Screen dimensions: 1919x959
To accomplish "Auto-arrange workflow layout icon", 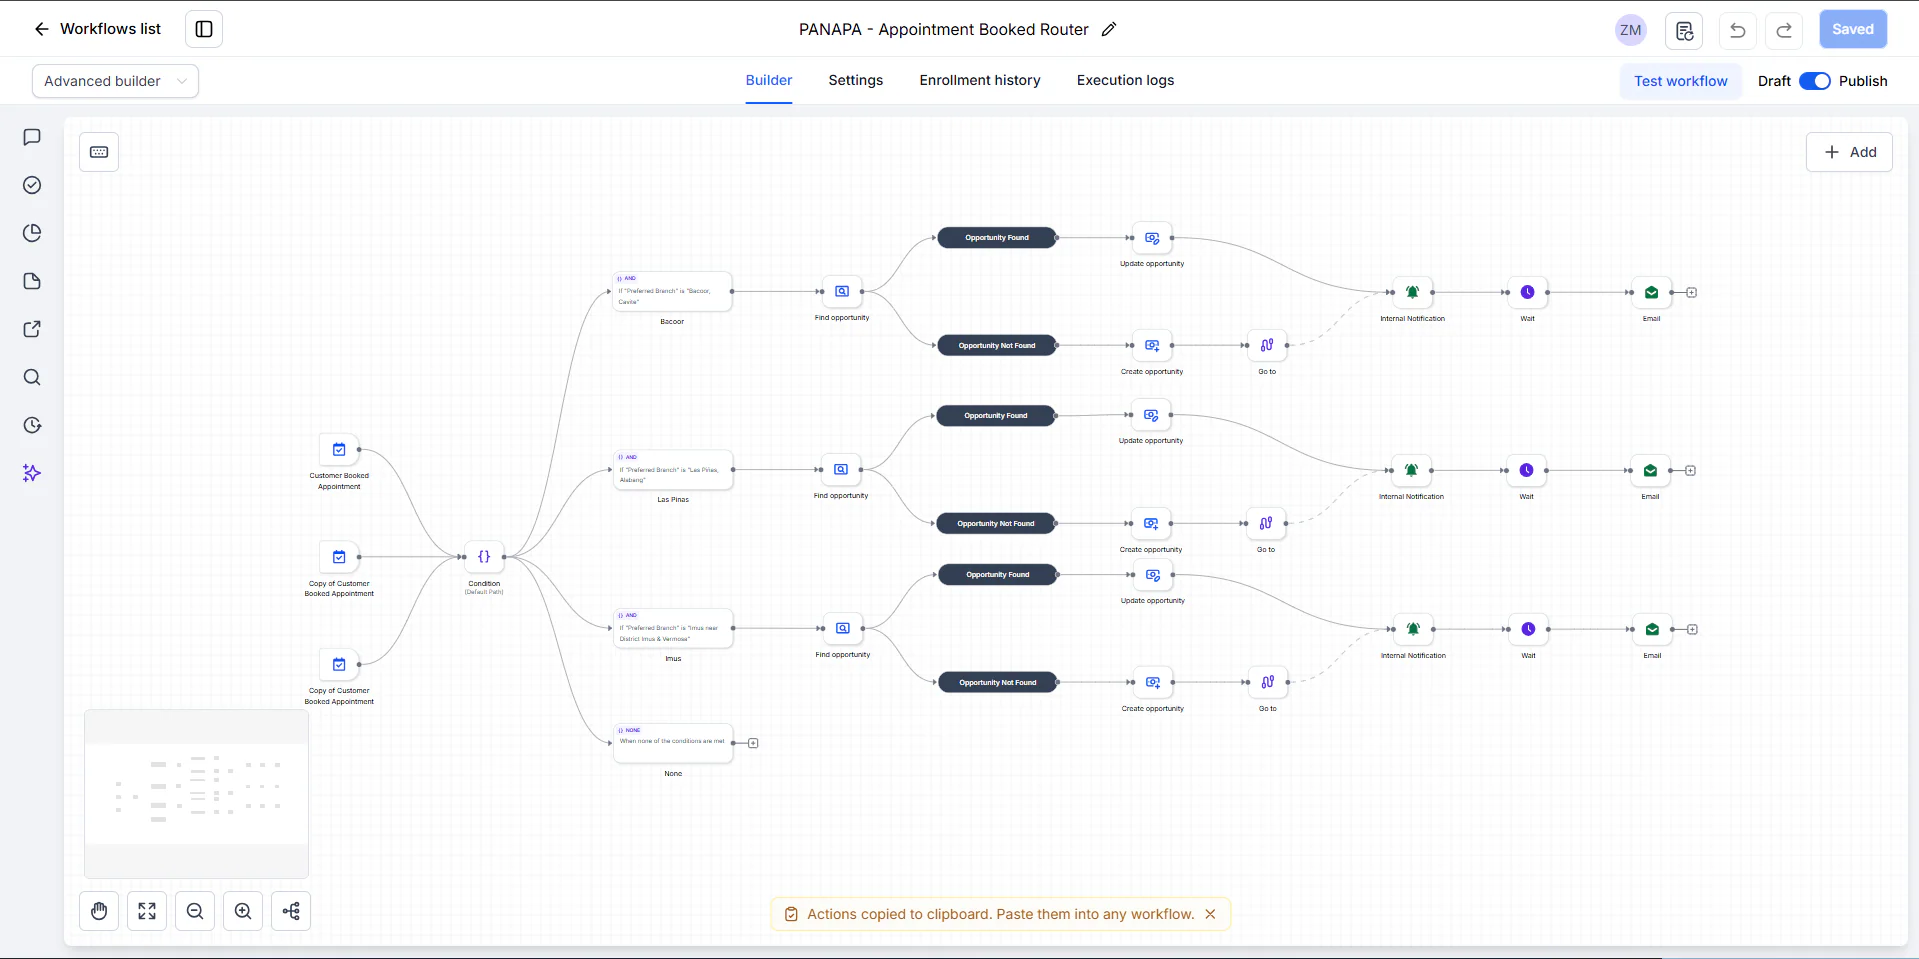I will [x=291, y=911].
